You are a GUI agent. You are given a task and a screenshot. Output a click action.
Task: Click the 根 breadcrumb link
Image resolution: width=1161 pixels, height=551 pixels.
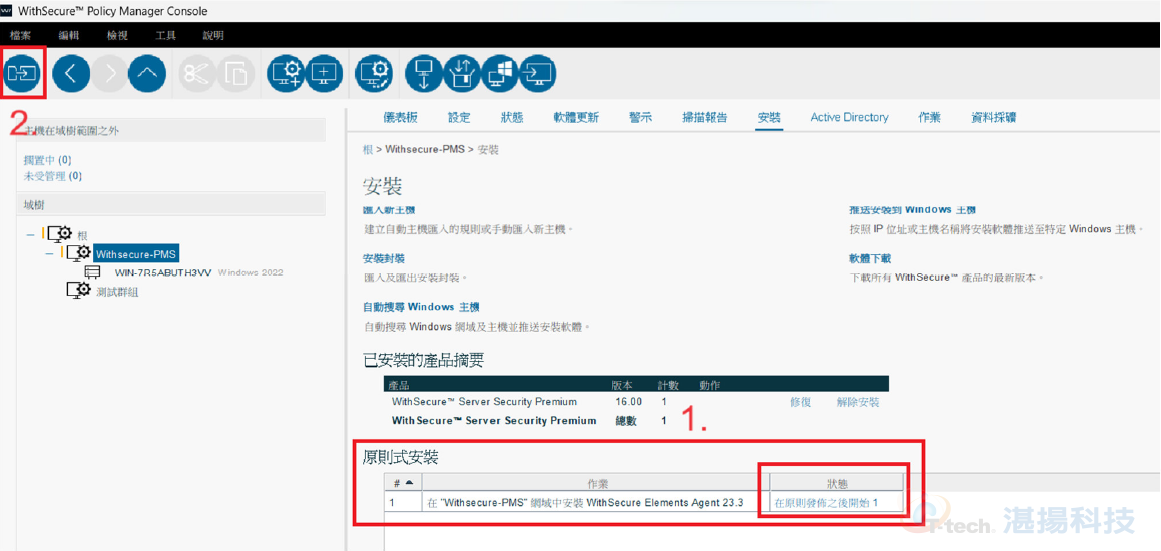click(367, 149)
